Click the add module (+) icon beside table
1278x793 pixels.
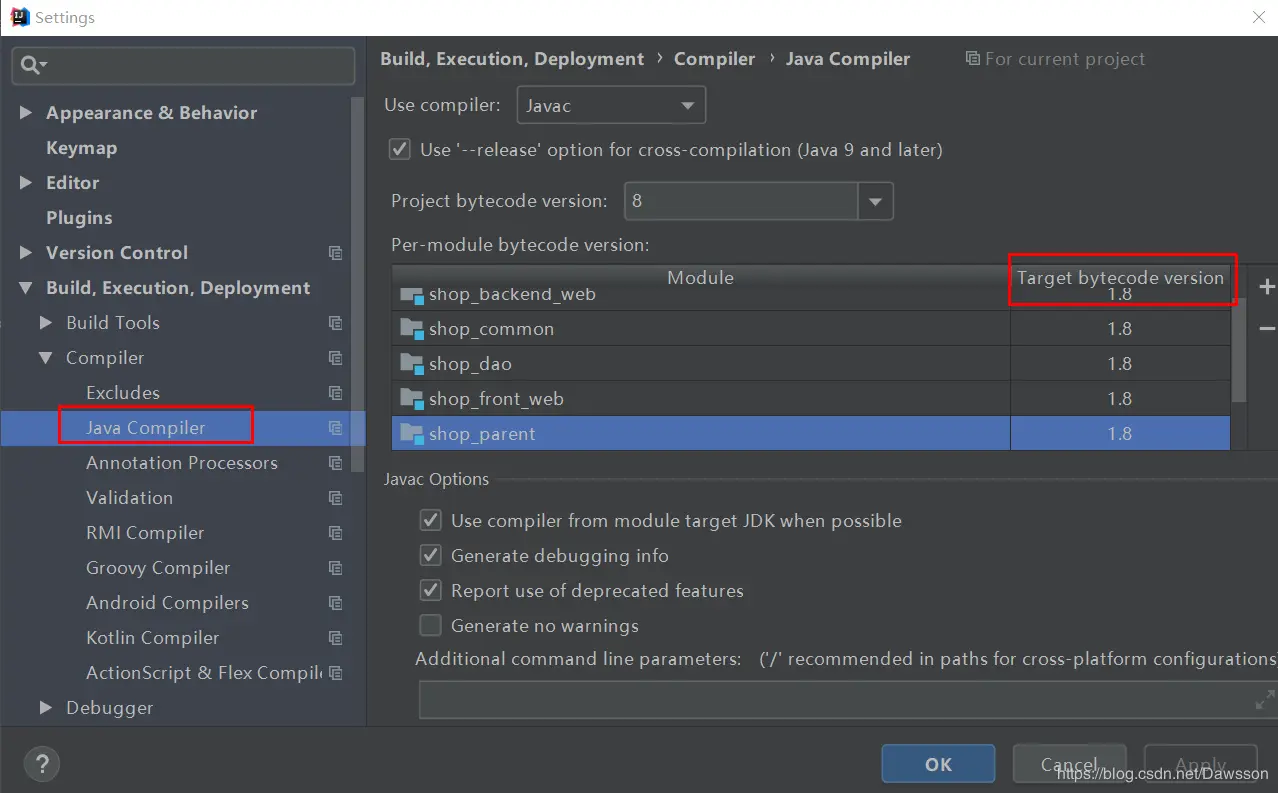pos(1266,287)
